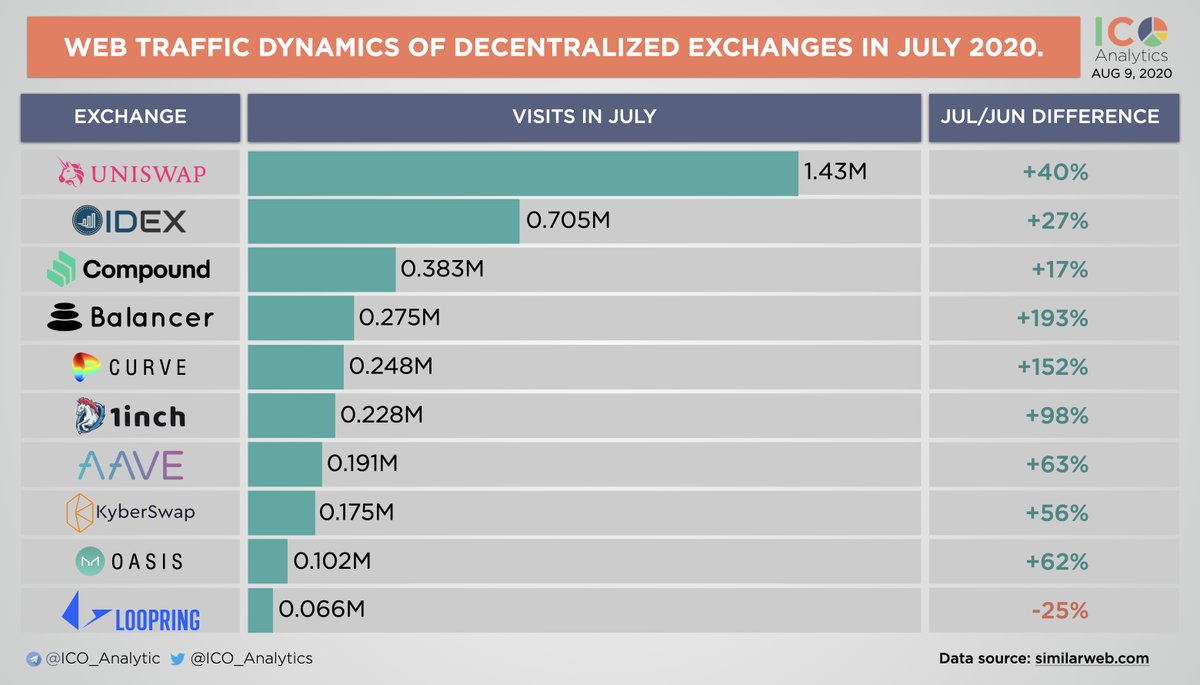
Task: Click the VISITS IN JULY column header
Action: (x=584, y=117)
